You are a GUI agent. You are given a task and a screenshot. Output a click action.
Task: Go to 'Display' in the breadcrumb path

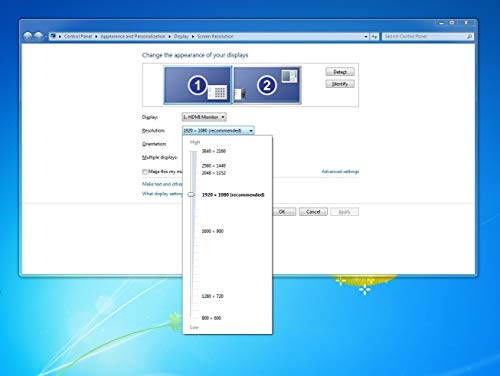tap(181, 36)
